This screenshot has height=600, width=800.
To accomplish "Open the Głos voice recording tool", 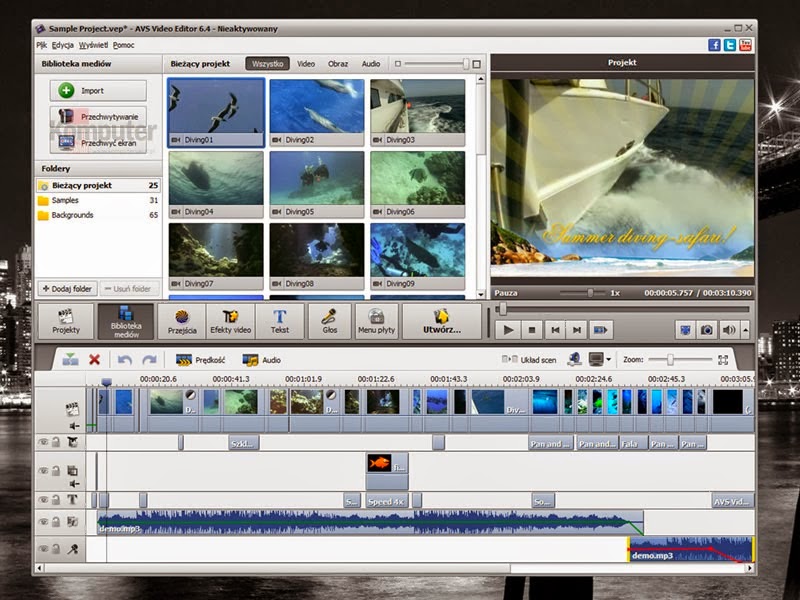I will [328, 322].
